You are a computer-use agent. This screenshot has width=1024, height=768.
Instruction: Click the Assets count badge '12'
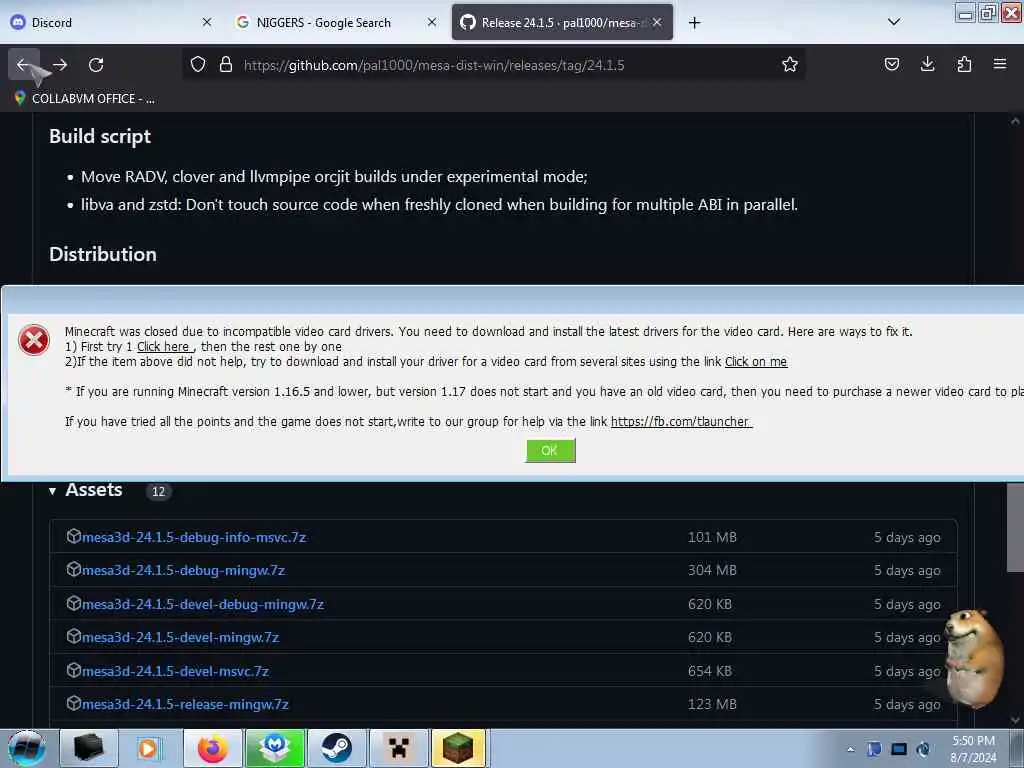point(158,491)
